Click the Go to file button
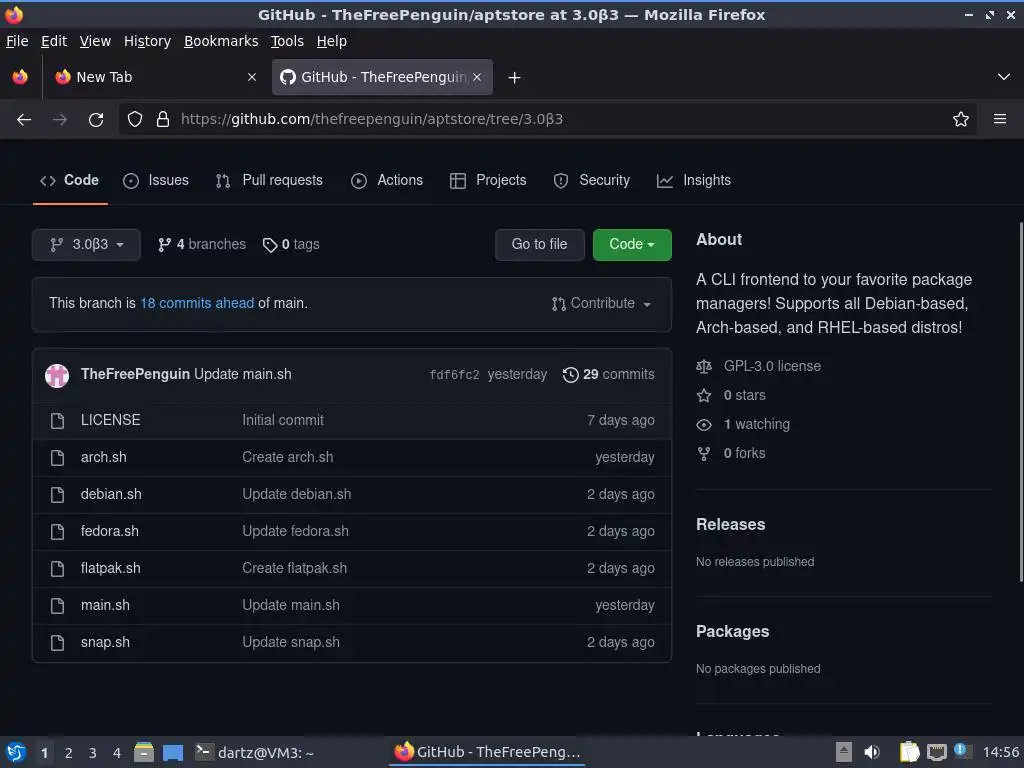 (539, 244)
